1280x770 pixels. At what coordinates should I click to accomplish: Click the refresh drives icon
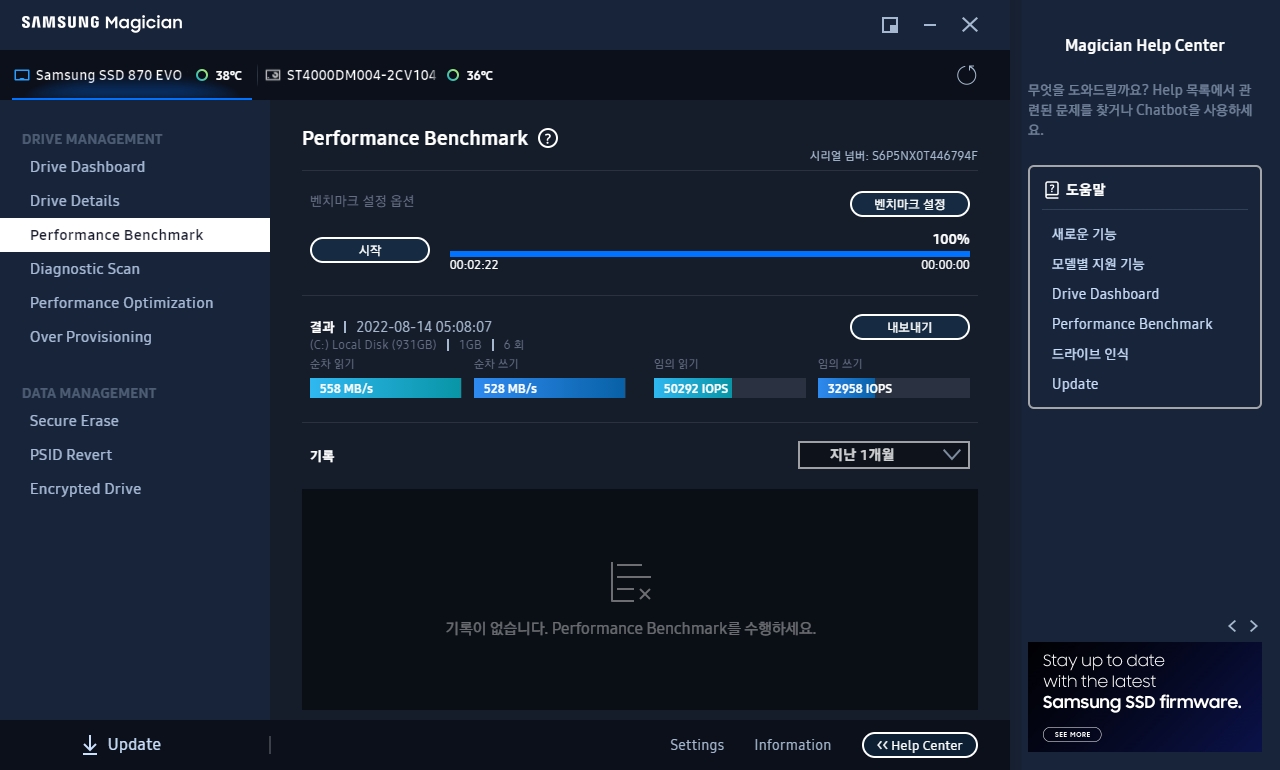966,75
